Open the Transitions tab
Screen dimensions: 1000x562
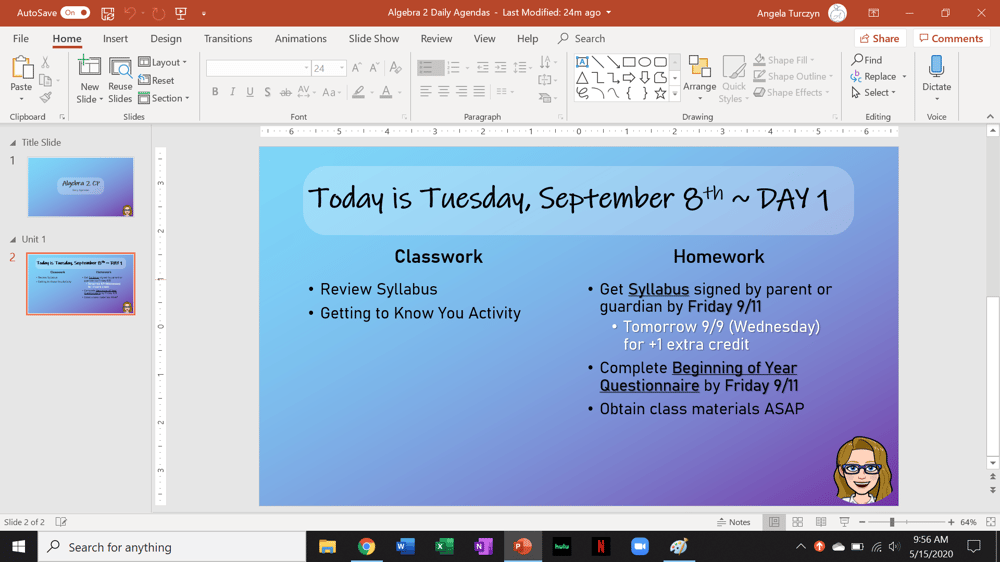point(228,38)
